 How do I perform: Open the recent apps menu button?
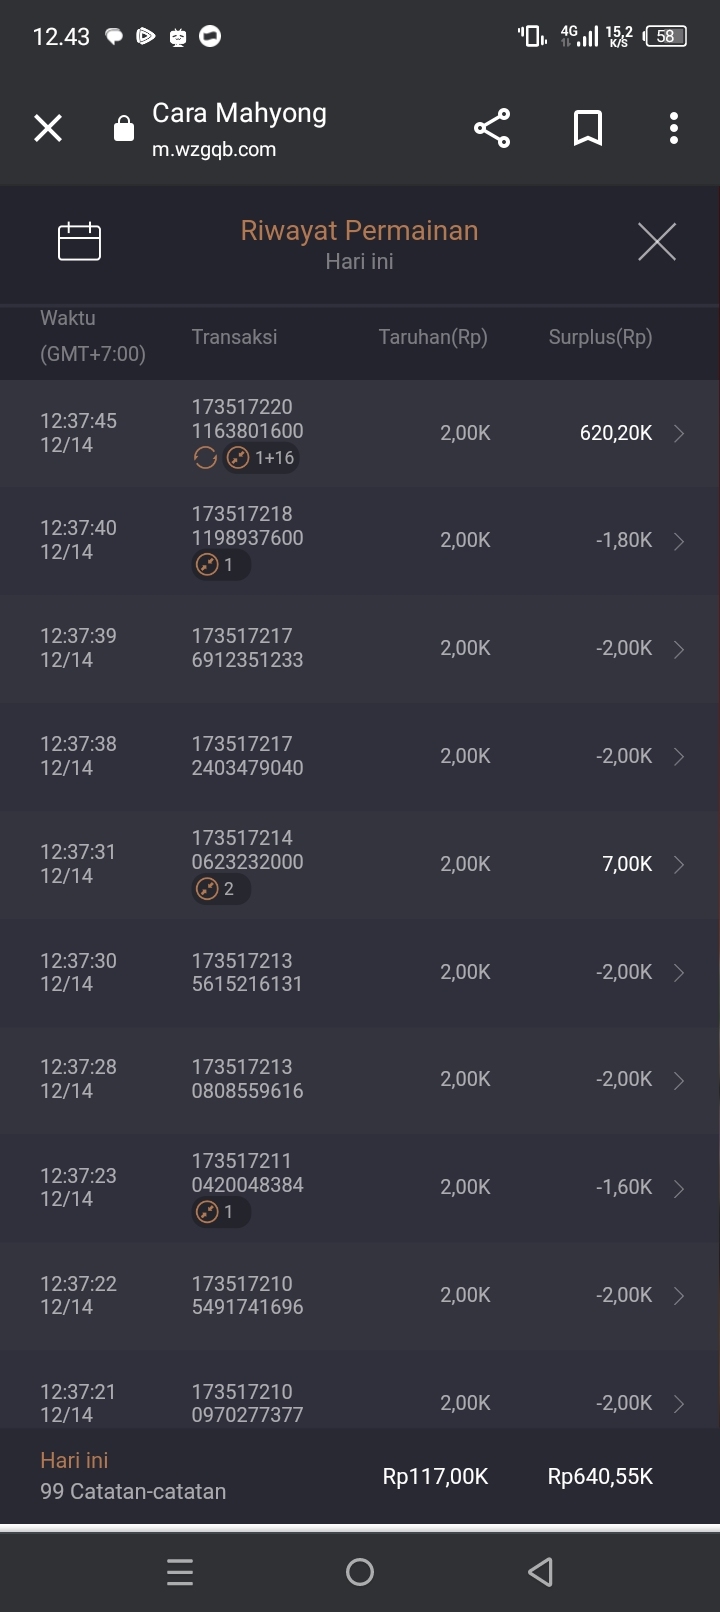180,1571
